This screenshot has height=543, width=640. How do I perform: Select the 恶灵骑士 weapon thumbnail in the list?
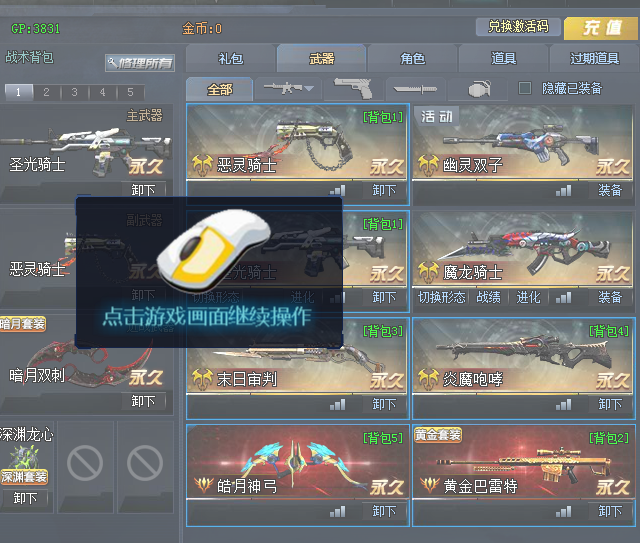[297, 142]
